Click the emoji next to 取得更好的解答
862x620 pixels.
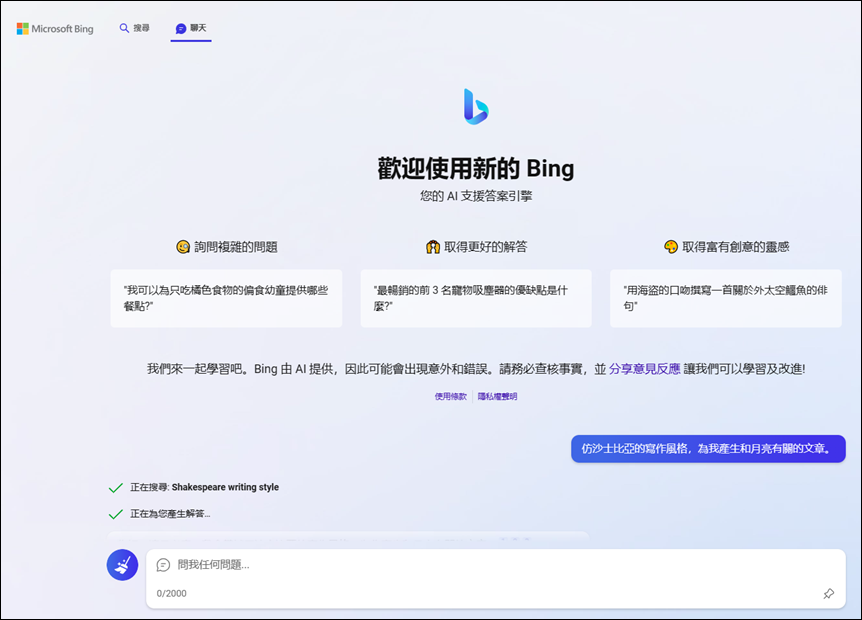click(433, 247)
